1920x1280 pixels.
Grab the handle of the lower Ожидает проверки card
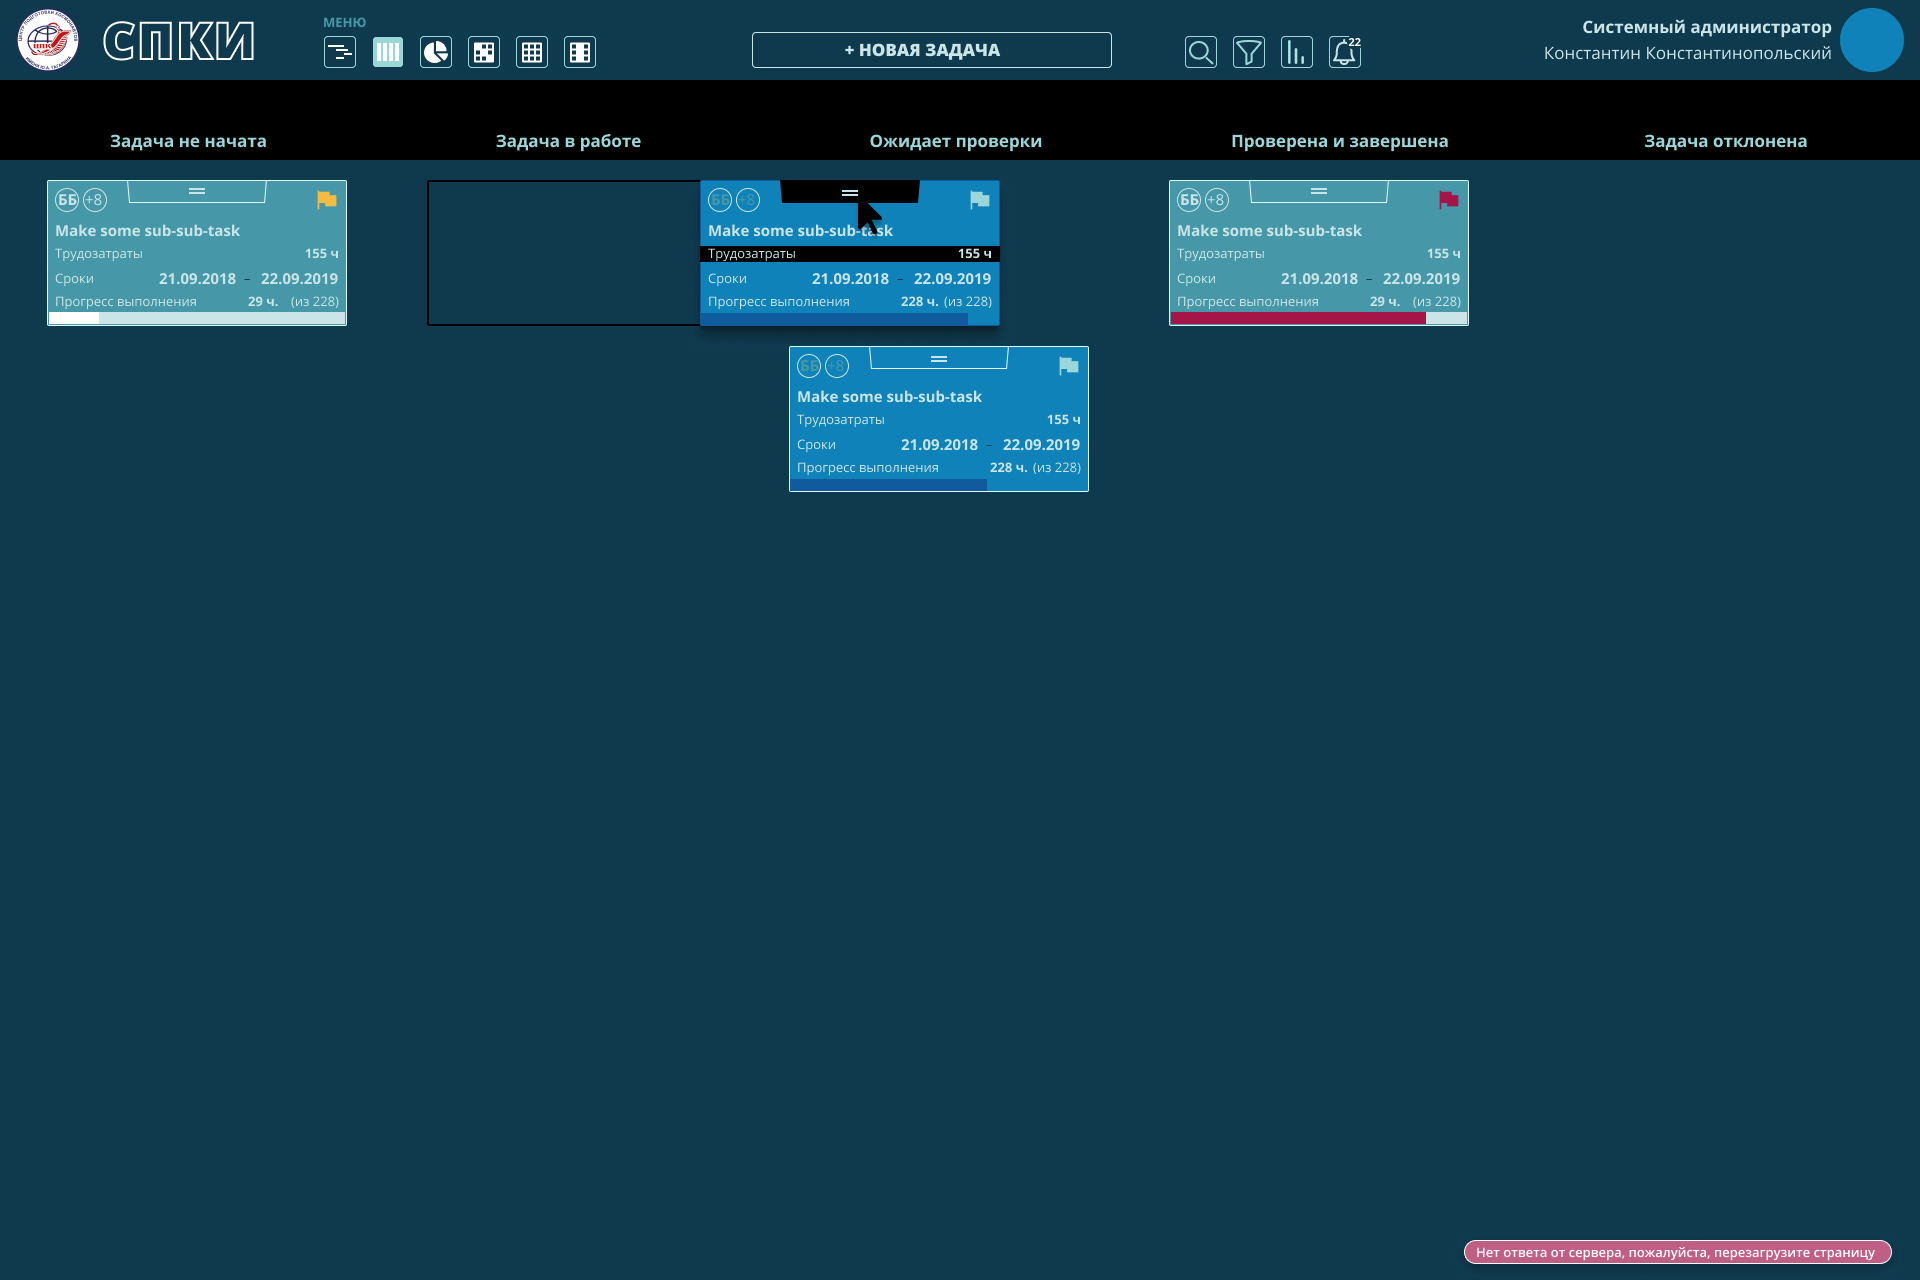click(939, 358)
